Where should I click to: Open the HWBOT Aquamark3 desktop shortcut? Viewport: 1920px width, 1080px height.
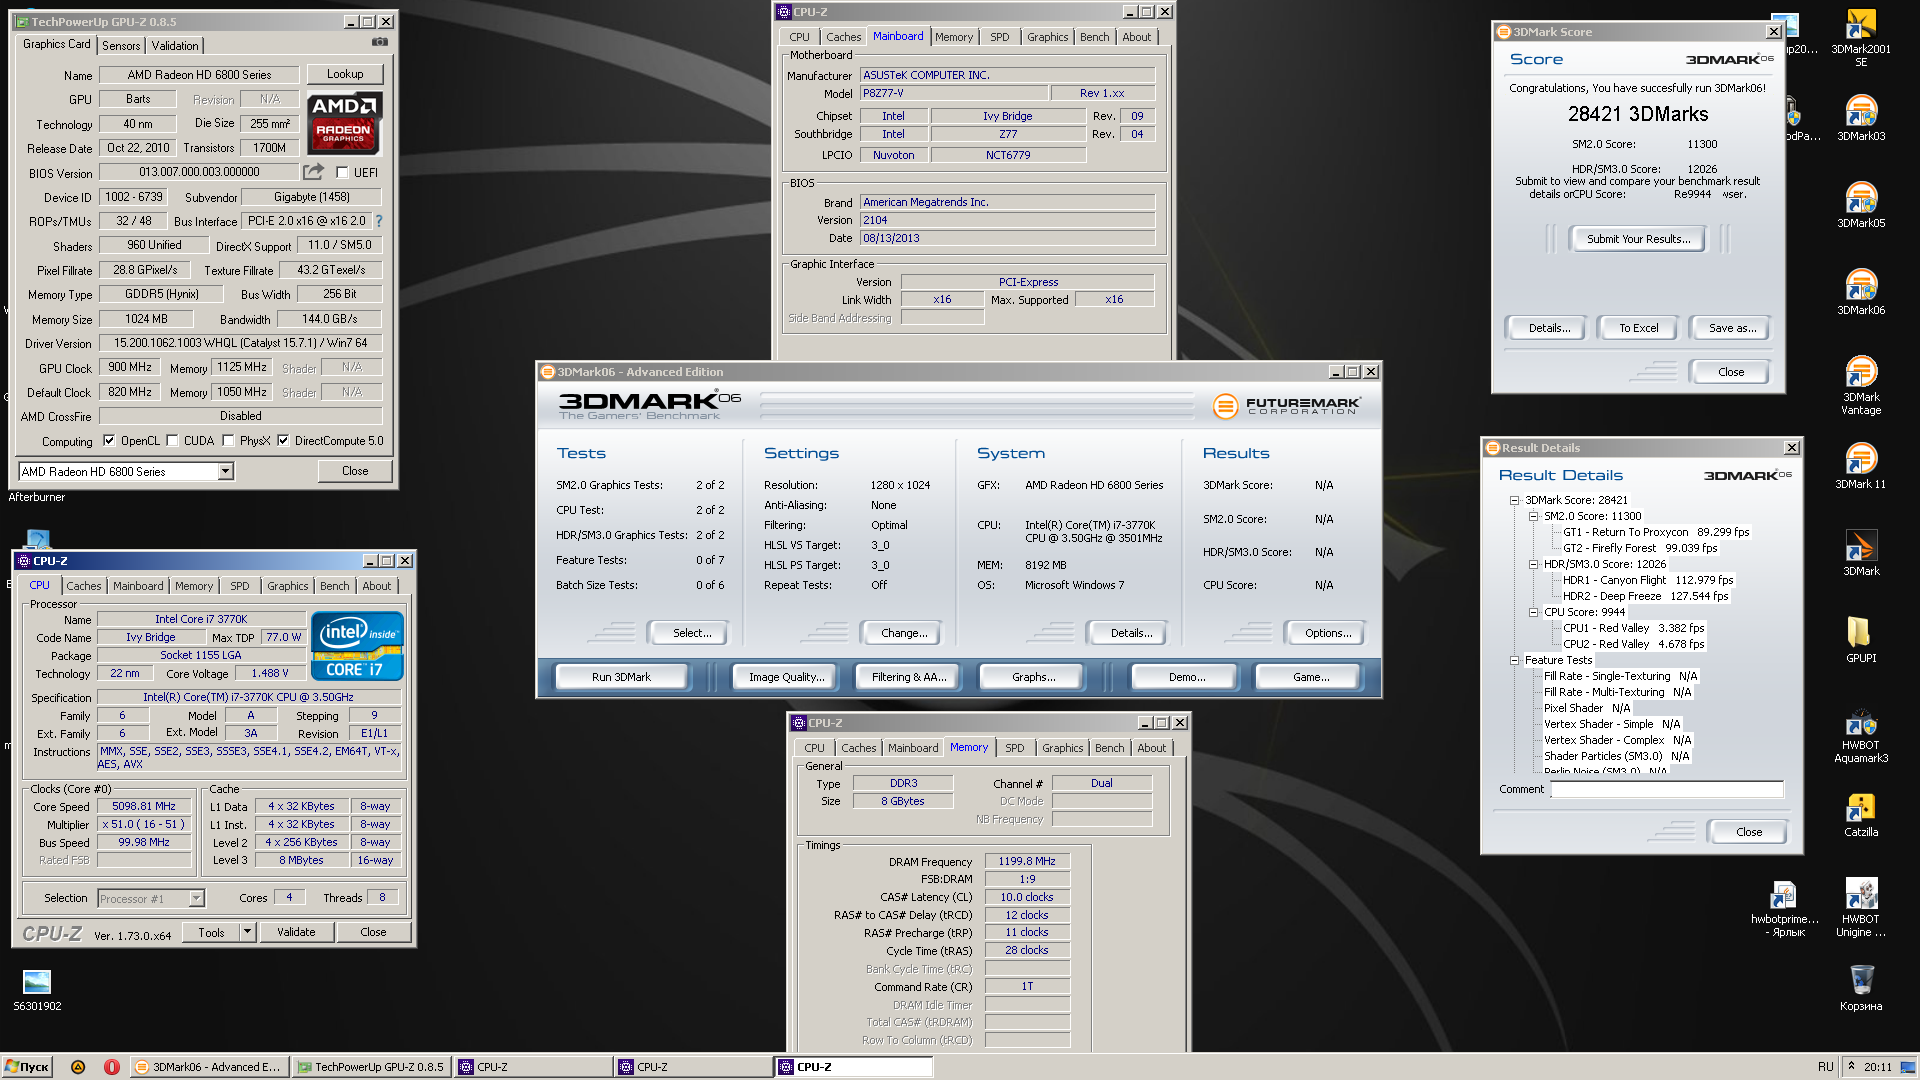tap(1860, 735)
